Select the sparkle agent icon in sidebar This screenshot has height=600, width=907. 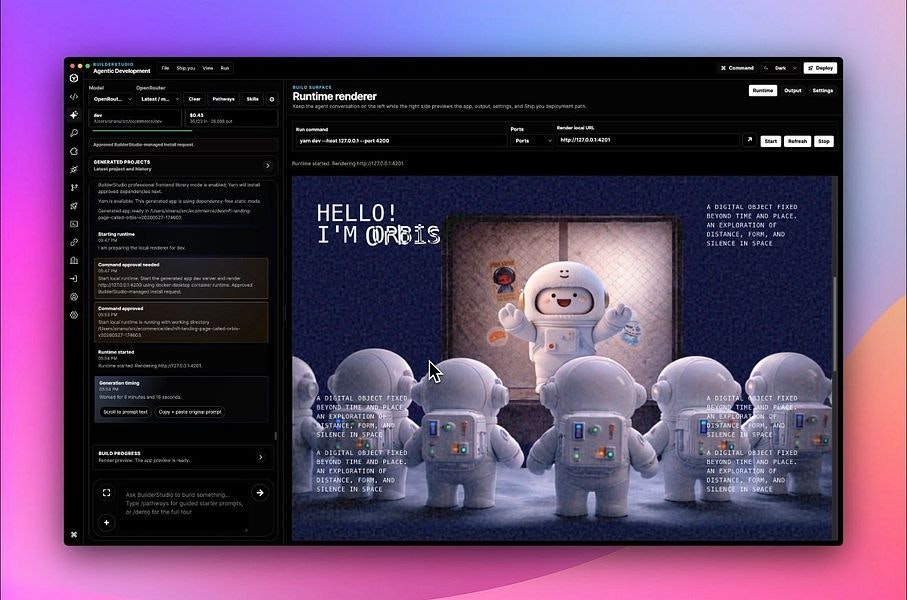74,115
